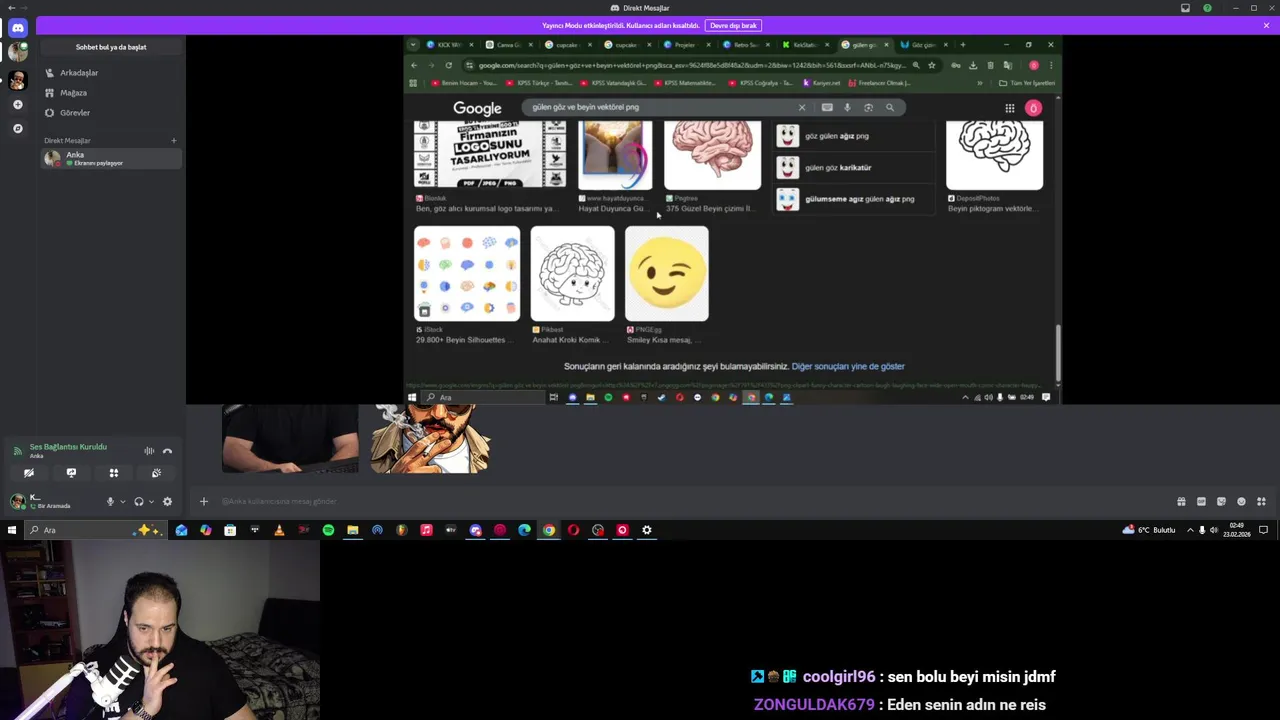This screenshot has width=1280, height=720.
Task: Open weather widget 6°C Bulutlu
Action: pyautogui.click(x=1150, y=530)
